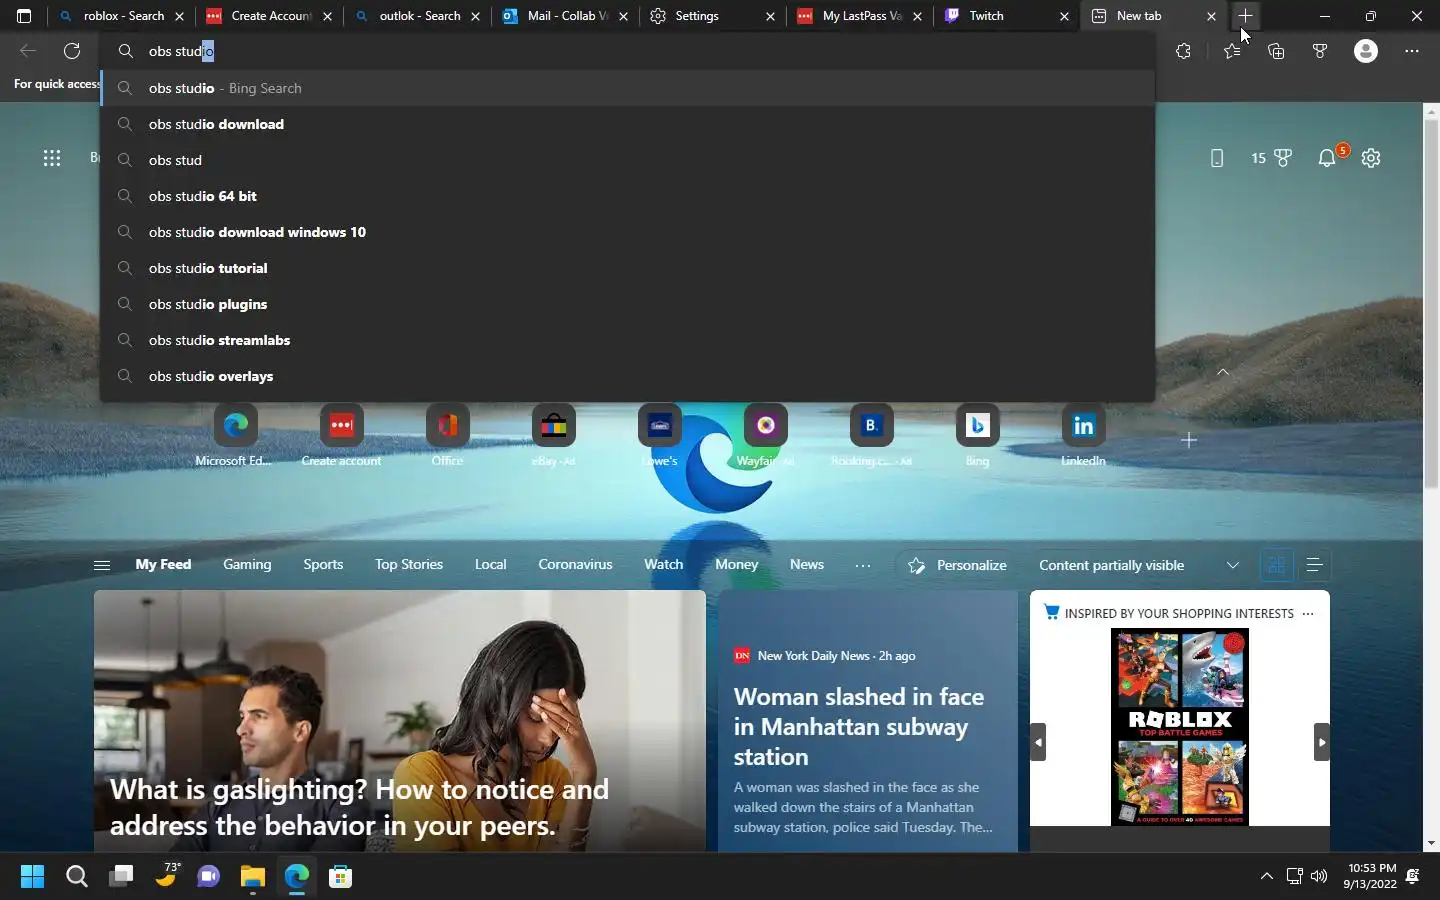Switch to My LastPass Vault tab
The height and width of the screenshot is (900, 1440).
(860, 16)
